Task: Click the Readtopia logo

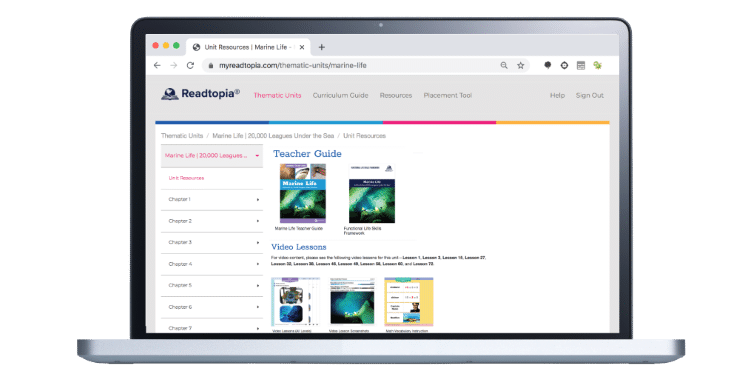Action: coord(200,94)
